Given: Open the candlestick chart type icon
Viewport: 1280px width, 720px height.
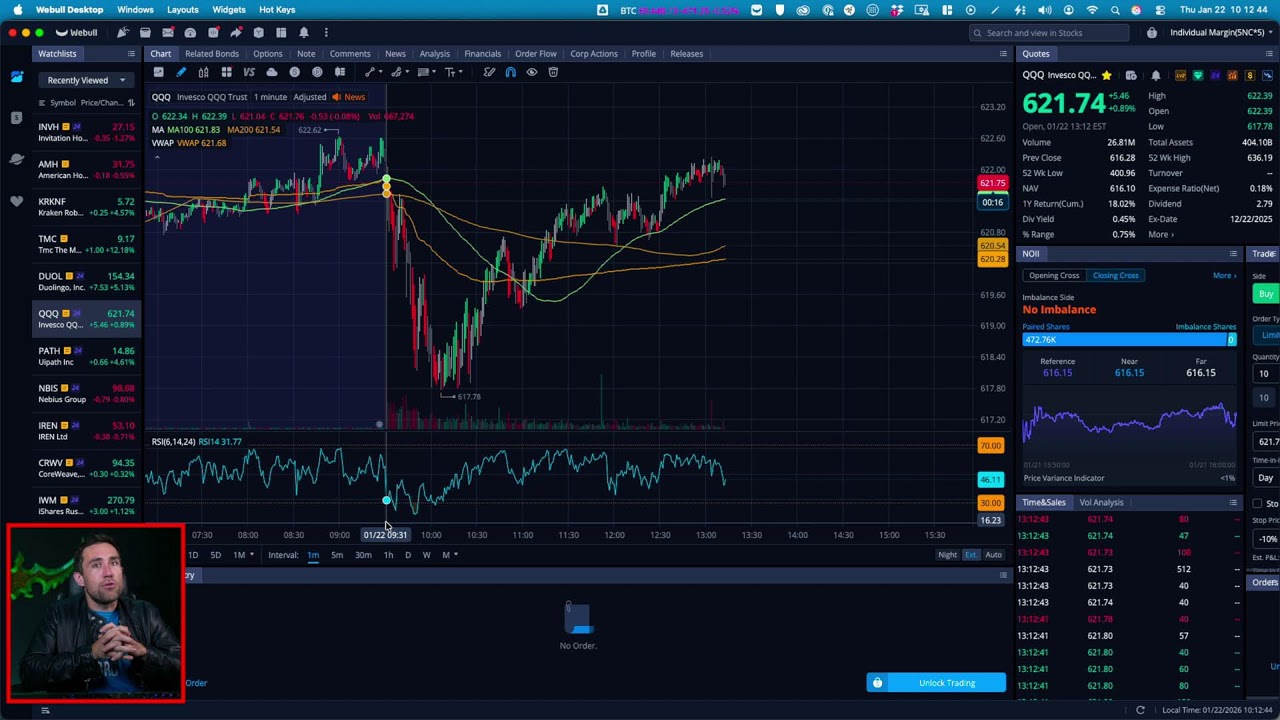Looking at the screenshot, I should pos(204,72).
